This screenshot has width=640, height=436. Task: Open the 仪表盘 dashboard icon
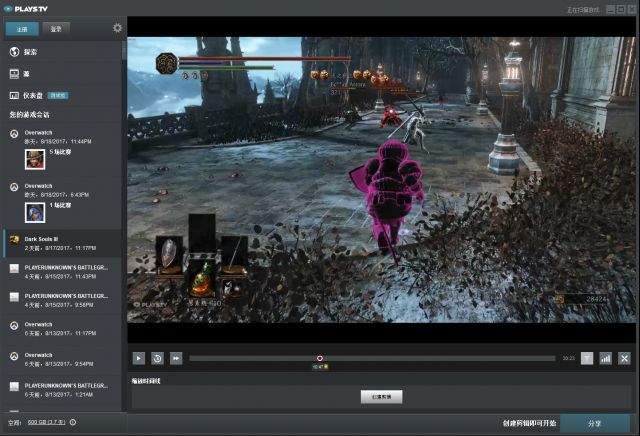click(14, 96)
